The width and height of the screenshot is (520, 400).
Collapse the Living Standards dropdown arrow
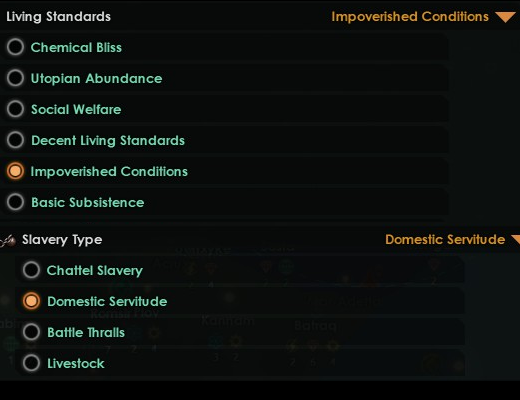point(505,17)
